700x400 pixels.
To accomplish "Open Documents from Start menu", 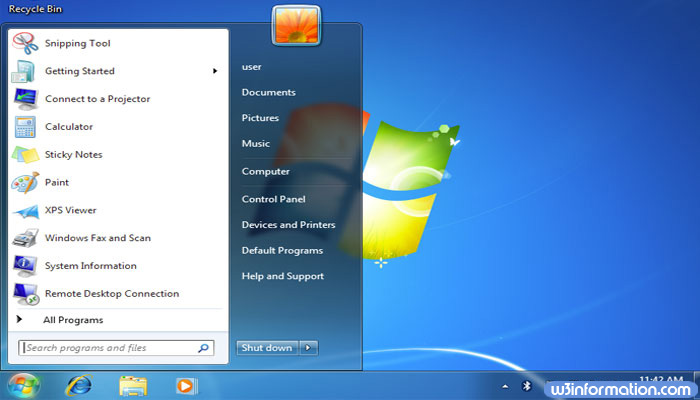I will tap(269, 92).
